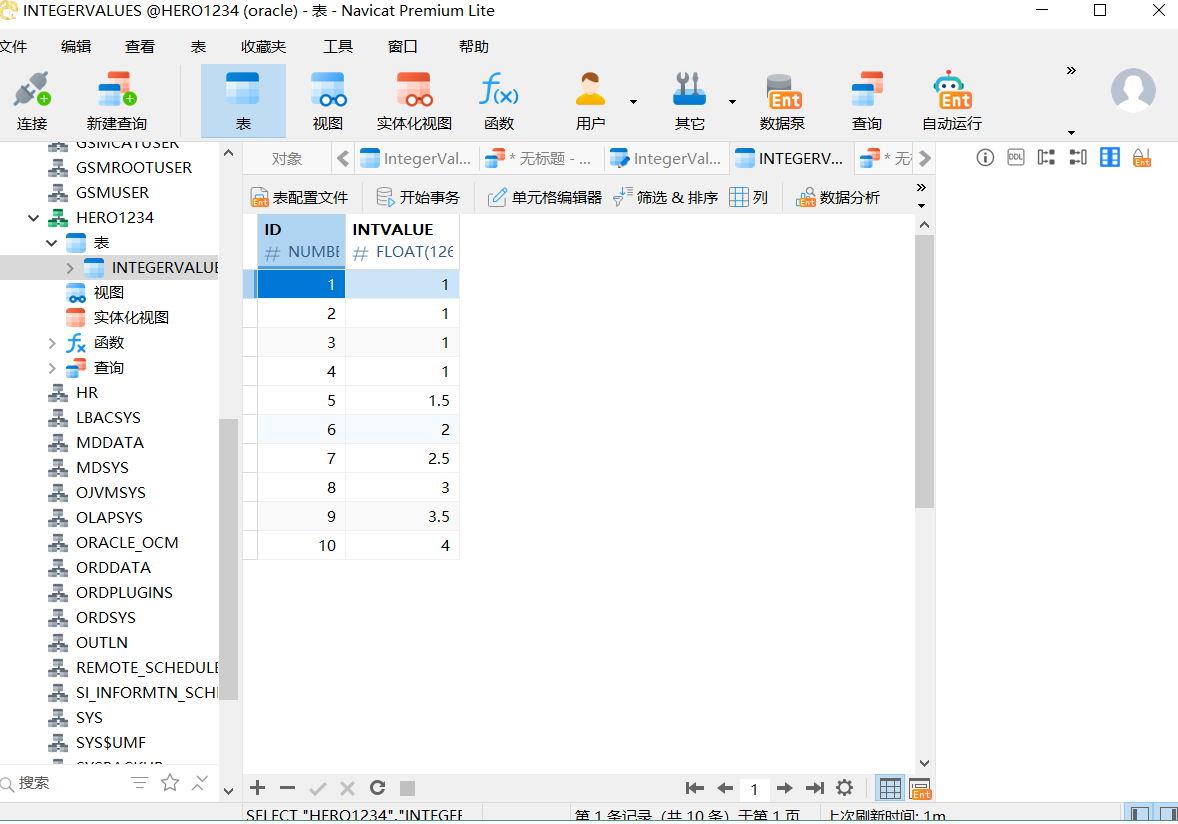1178x824 pixels.
Task: Open the Others (其它) toolbar icon
Action: click(x=689, y=101)
